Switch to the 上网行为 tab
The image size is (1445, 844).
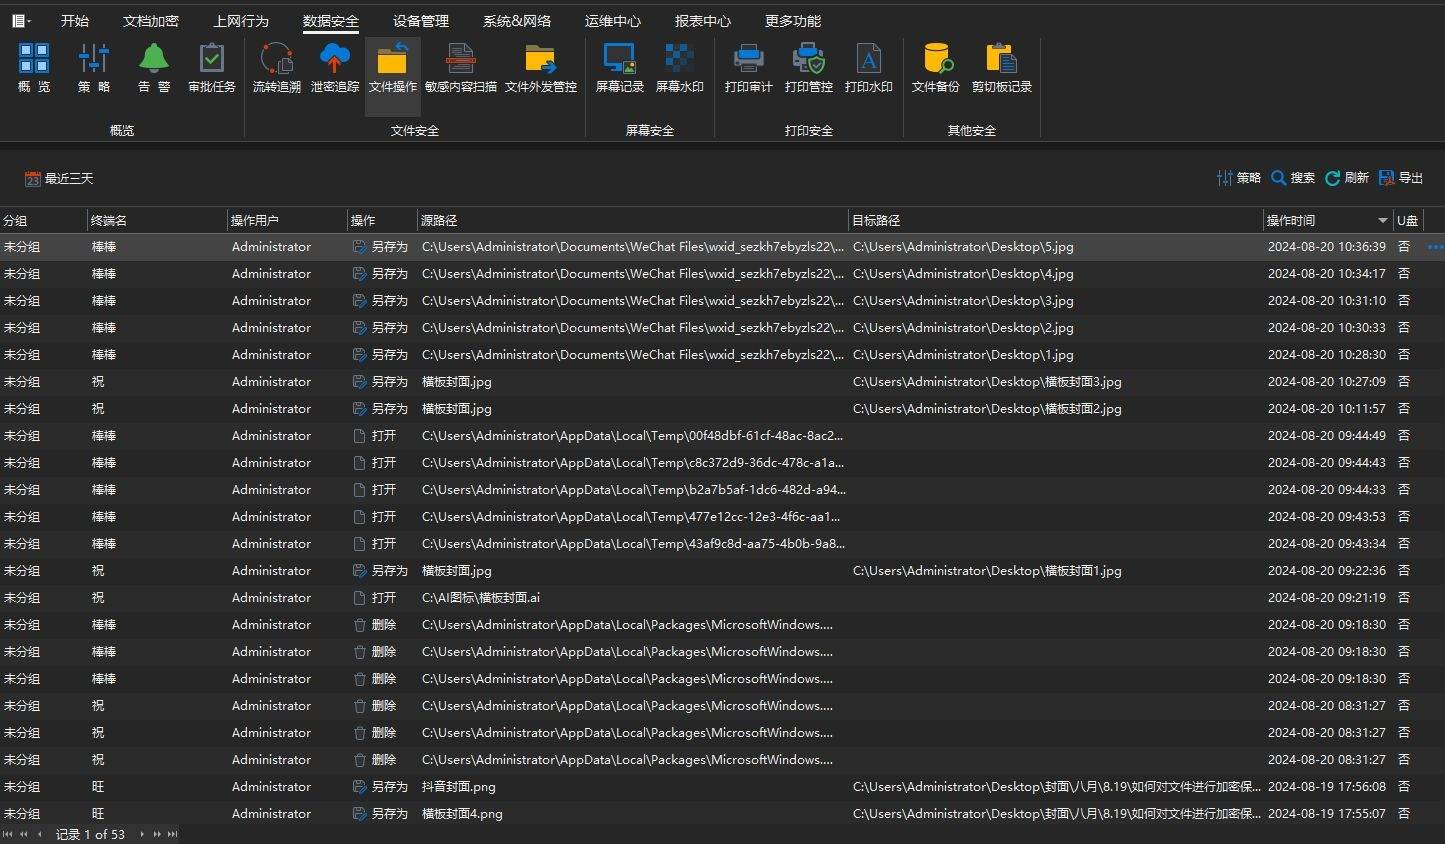(241, 20)
